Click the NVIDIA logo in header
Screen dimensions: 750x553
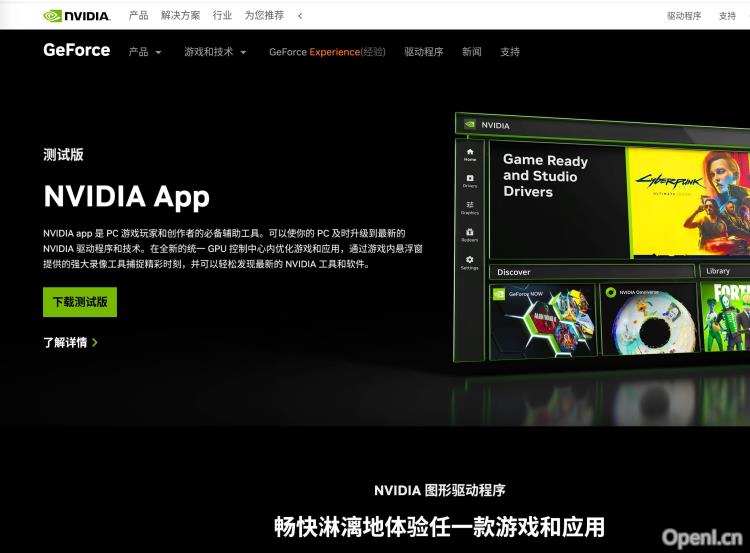(x=77, y=16)
